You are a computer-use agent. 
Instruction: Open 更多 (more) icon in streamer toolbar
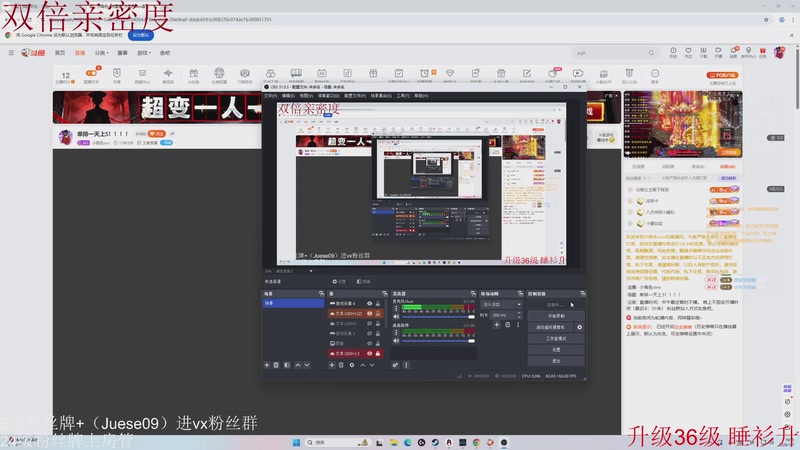655,76
